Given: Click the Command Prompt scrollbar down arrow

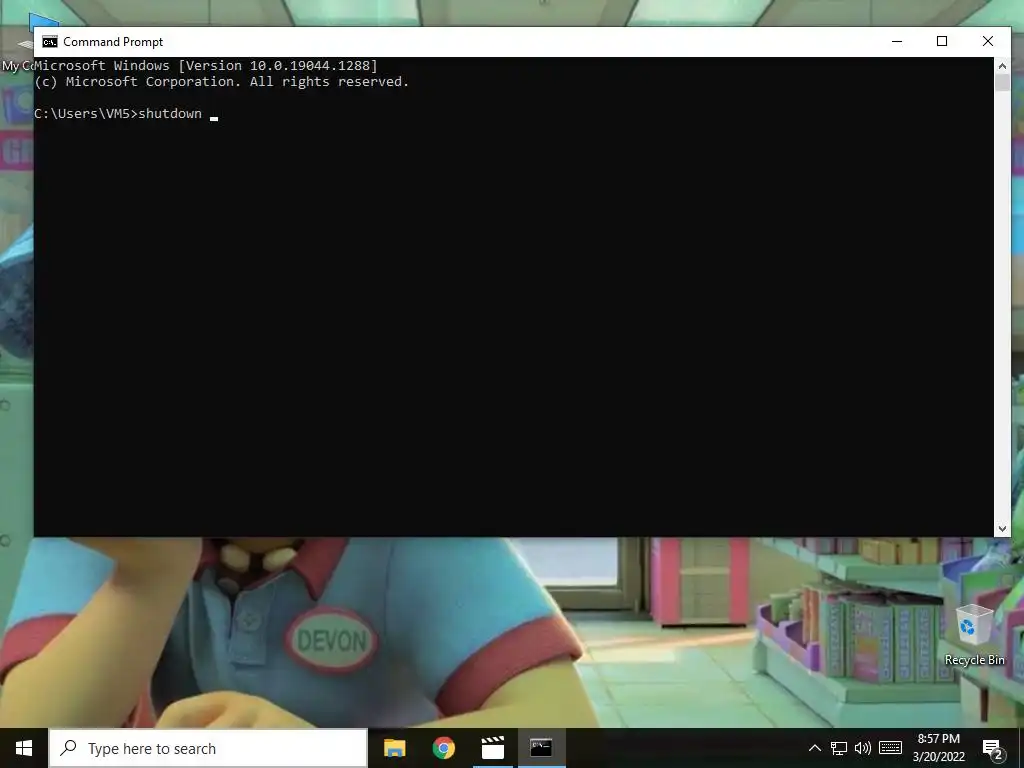Looking at the screenshot, I should (x=1002, y=529).
